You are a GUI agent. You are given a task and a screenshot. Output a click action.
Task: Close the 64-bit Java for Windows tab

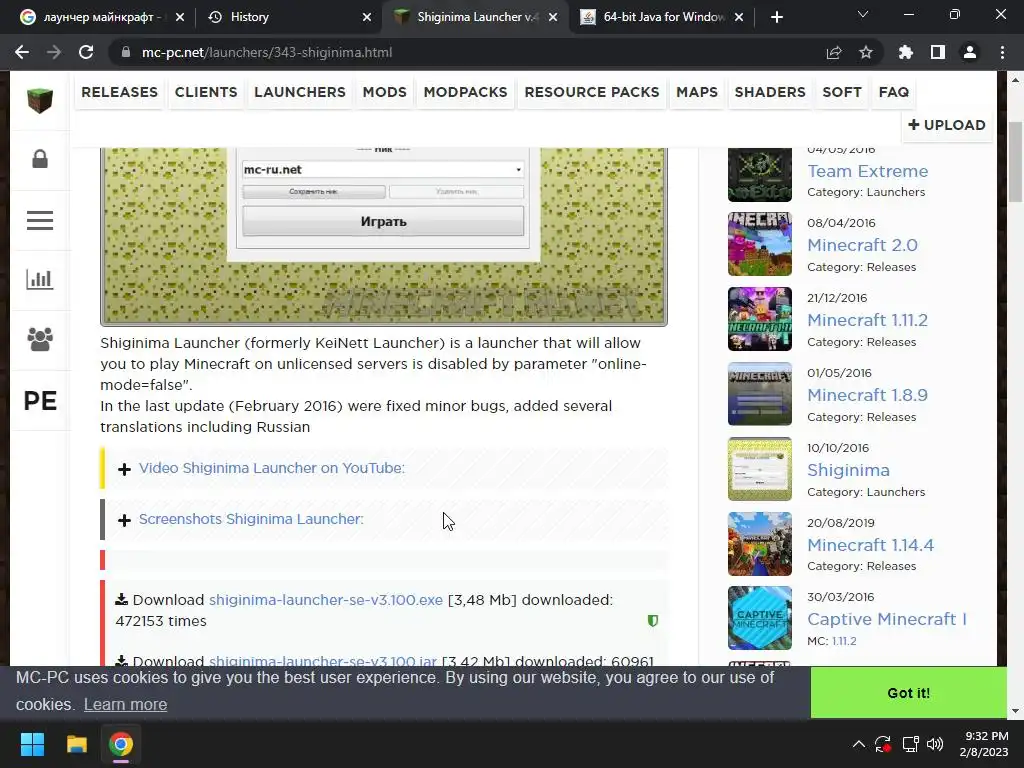click(739, 17)
